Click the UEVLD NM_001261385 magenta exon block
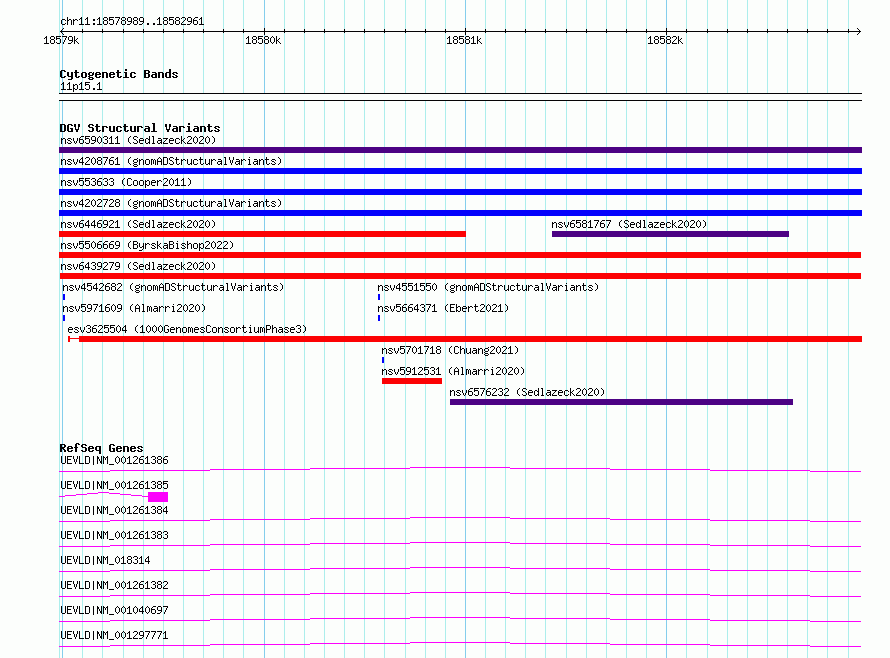The width and height of the screenshot is (890, 658). point(158,497)
